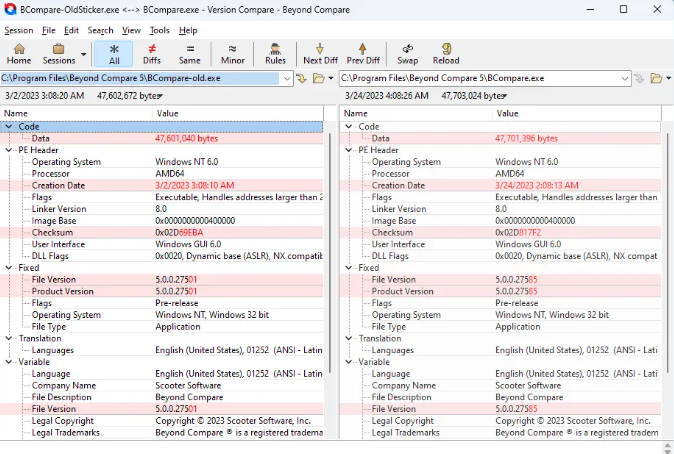
Task: Open the Sessions toolbar button
Action: pos(59,54)
